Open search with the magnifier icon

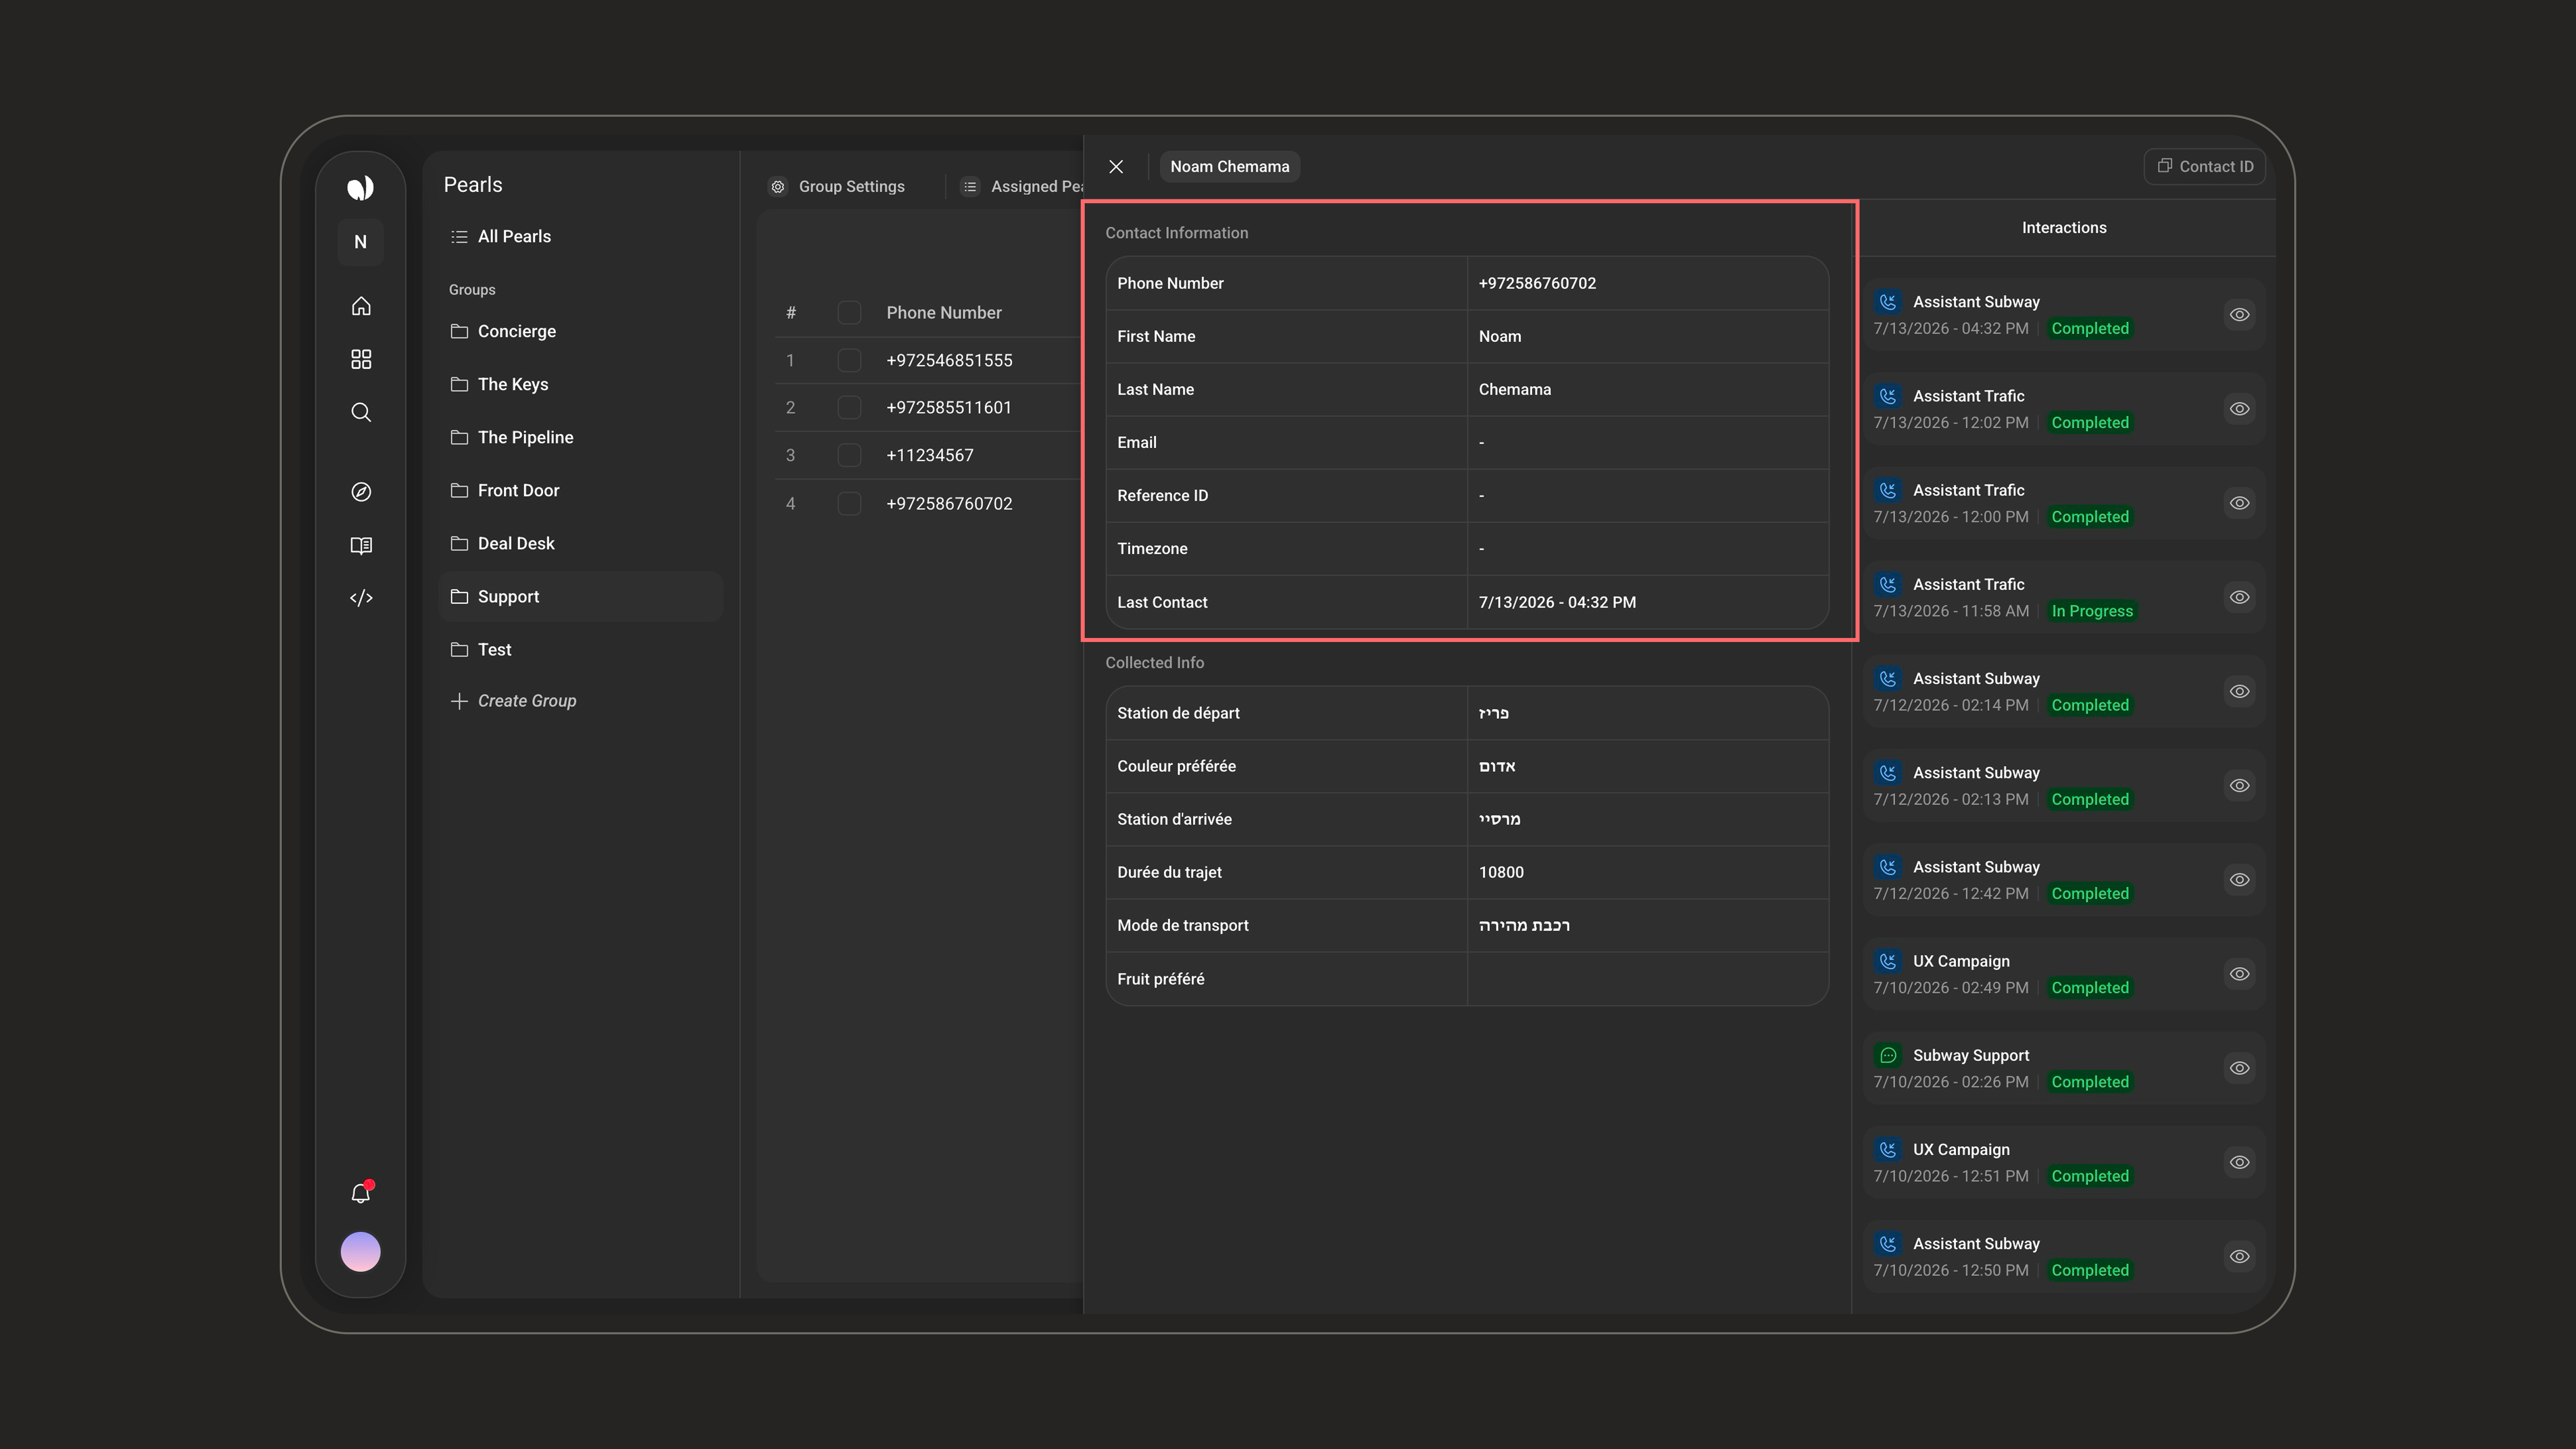(361, 412)
